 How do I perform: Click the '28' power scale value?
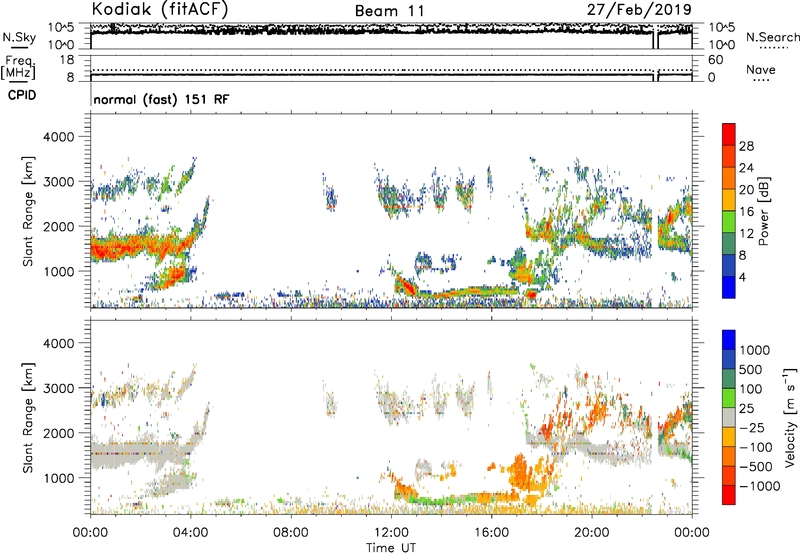pyautogui.click(x=746, y=146)
